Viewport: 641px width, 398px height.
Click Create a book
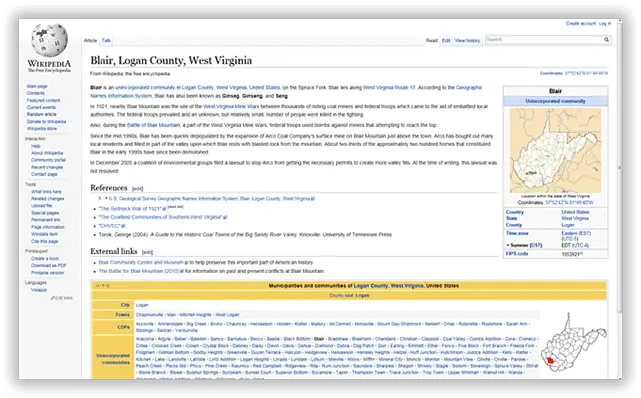coord(45,259)
